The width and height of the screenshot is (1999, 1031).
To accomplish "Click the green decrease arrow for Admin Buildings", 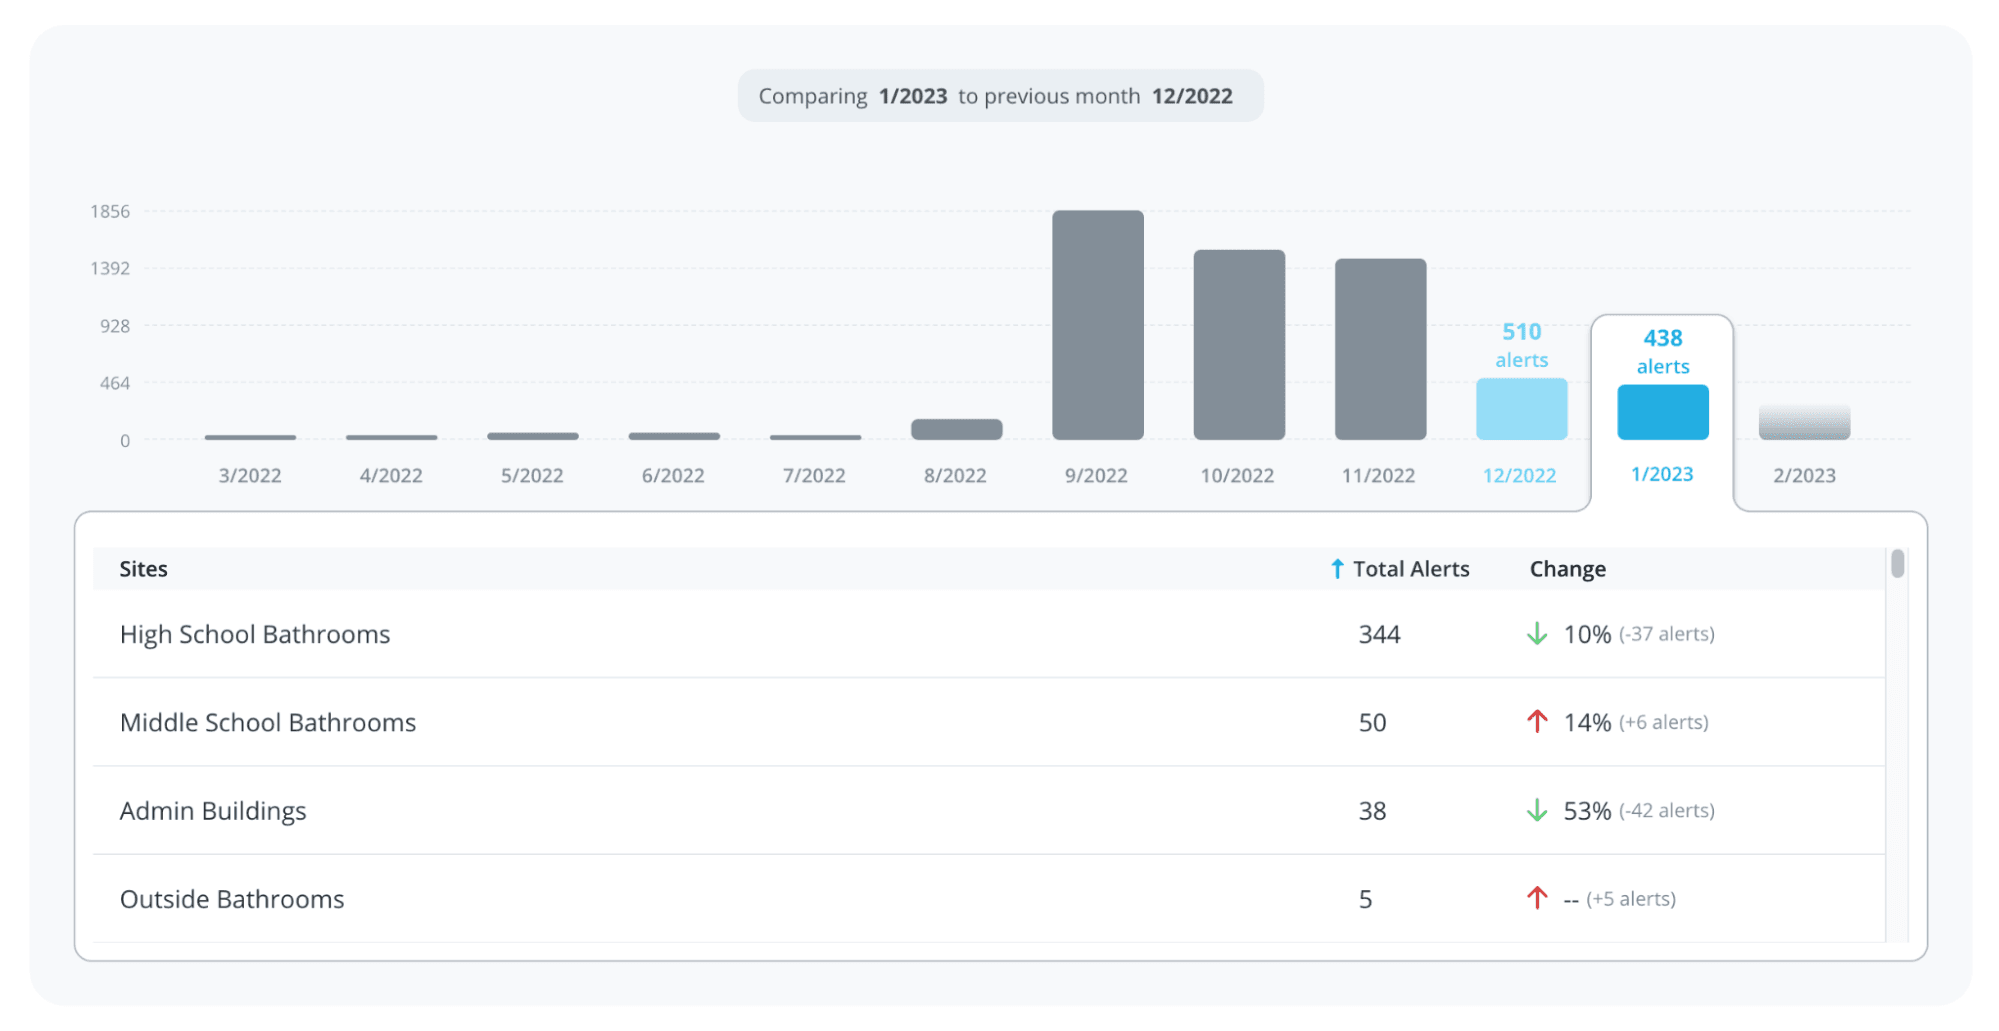I will pyautogui.click(x=1537, y=811).
